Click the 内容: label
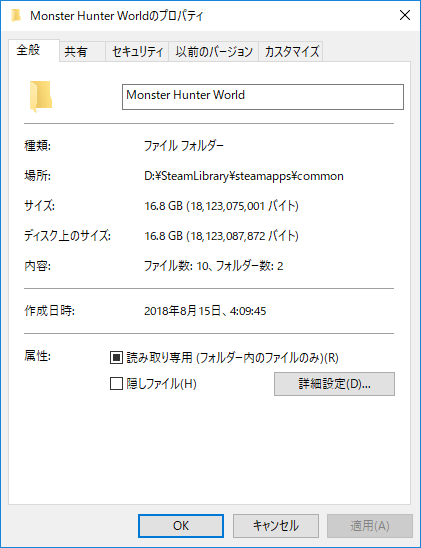The image size is (421, 548). click(37, 266)
